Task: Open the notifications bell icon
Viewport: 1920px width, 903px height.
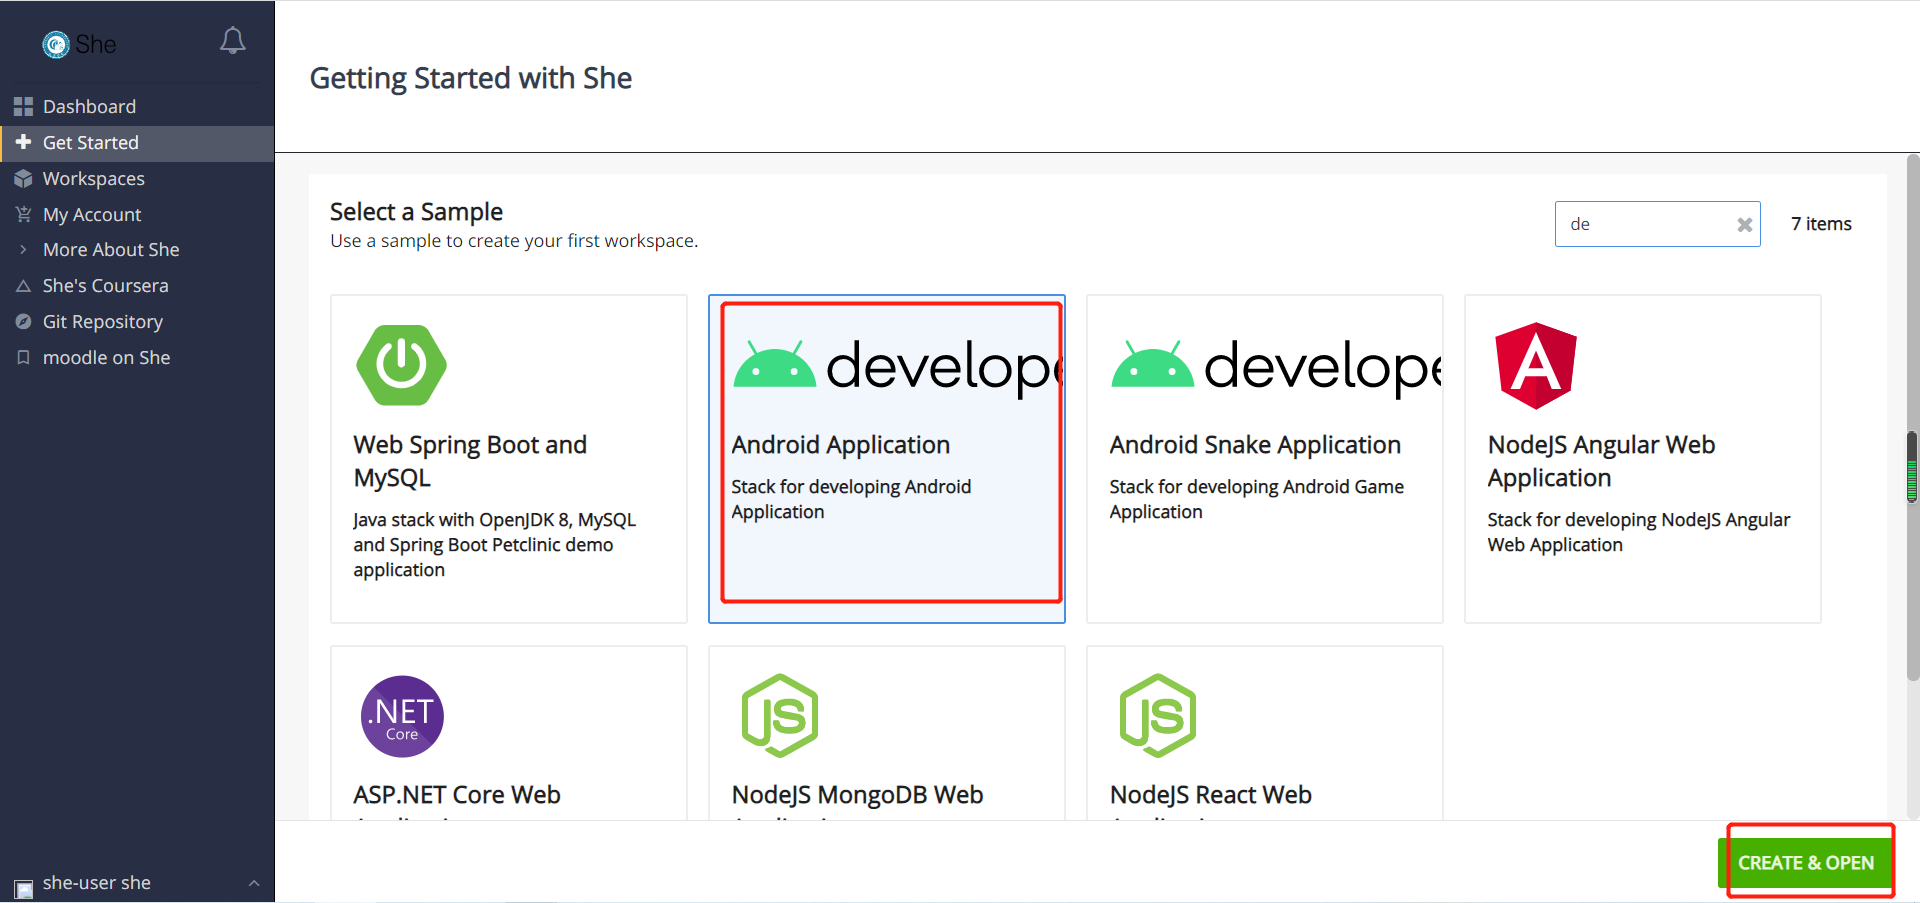Action: point(232,41)
